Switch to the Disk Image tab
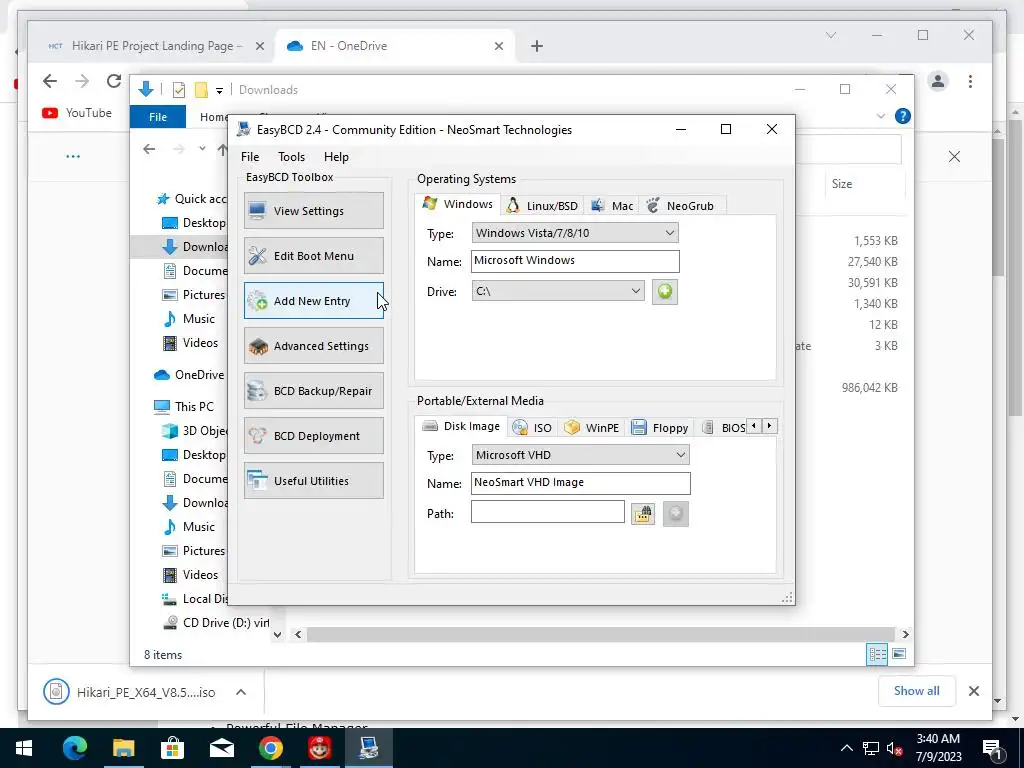 pyautogui.click(x=461, y=426)
